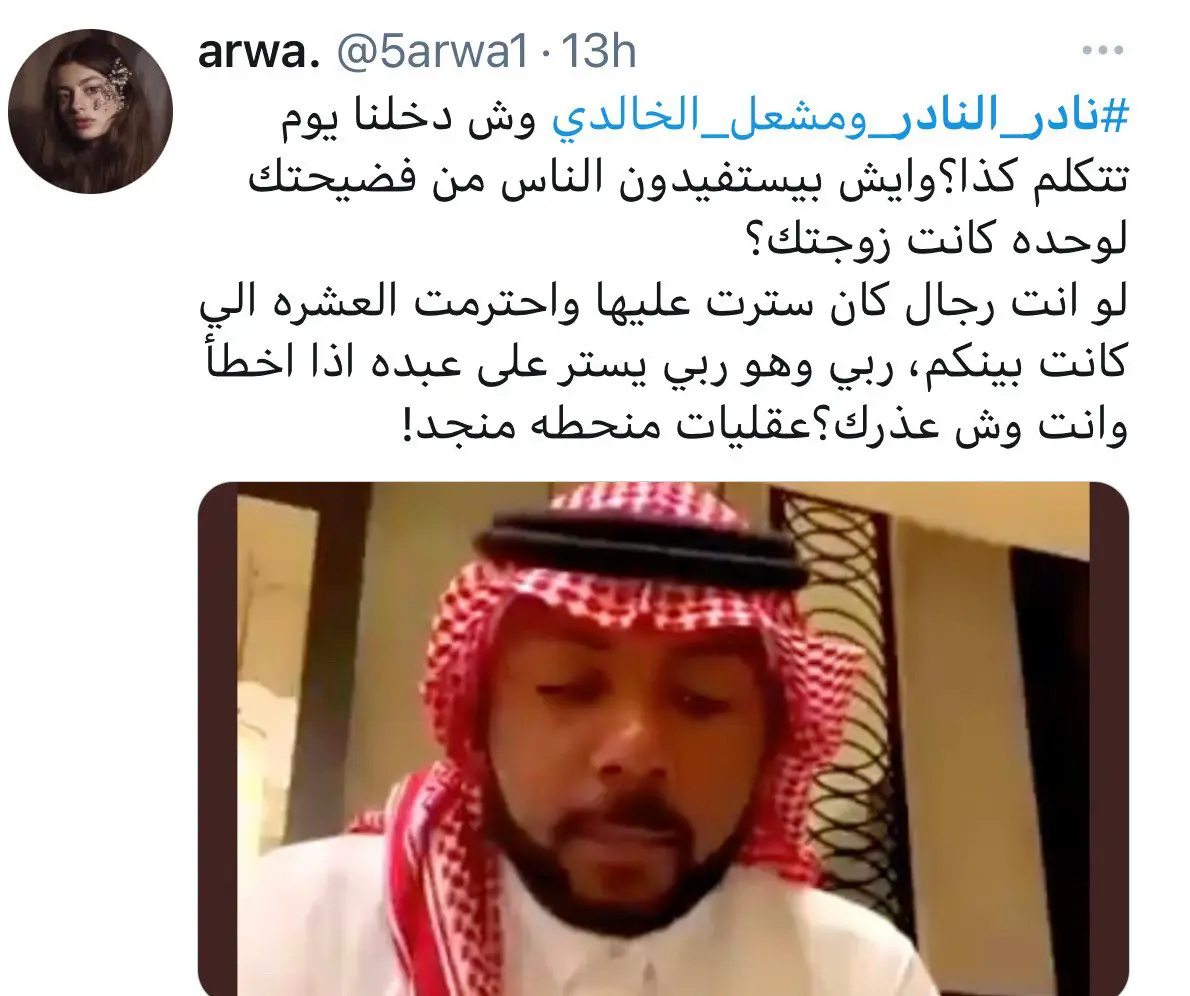Open the hashtag #نادر_النادر_ومشعل_الخالدي

click(839, 118)
